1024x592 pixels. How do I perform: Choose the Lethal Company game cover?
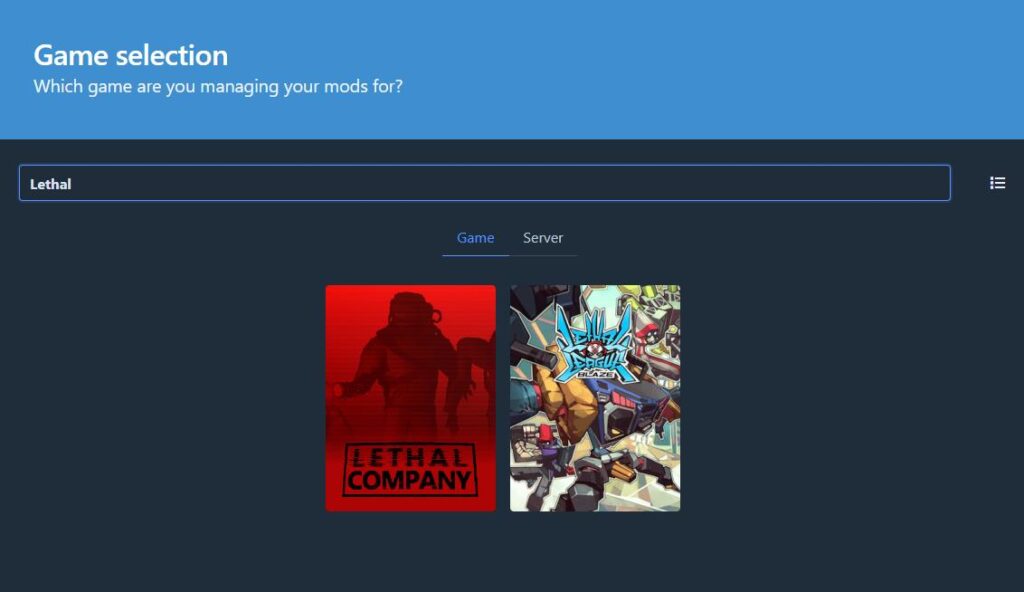(410, 398)
